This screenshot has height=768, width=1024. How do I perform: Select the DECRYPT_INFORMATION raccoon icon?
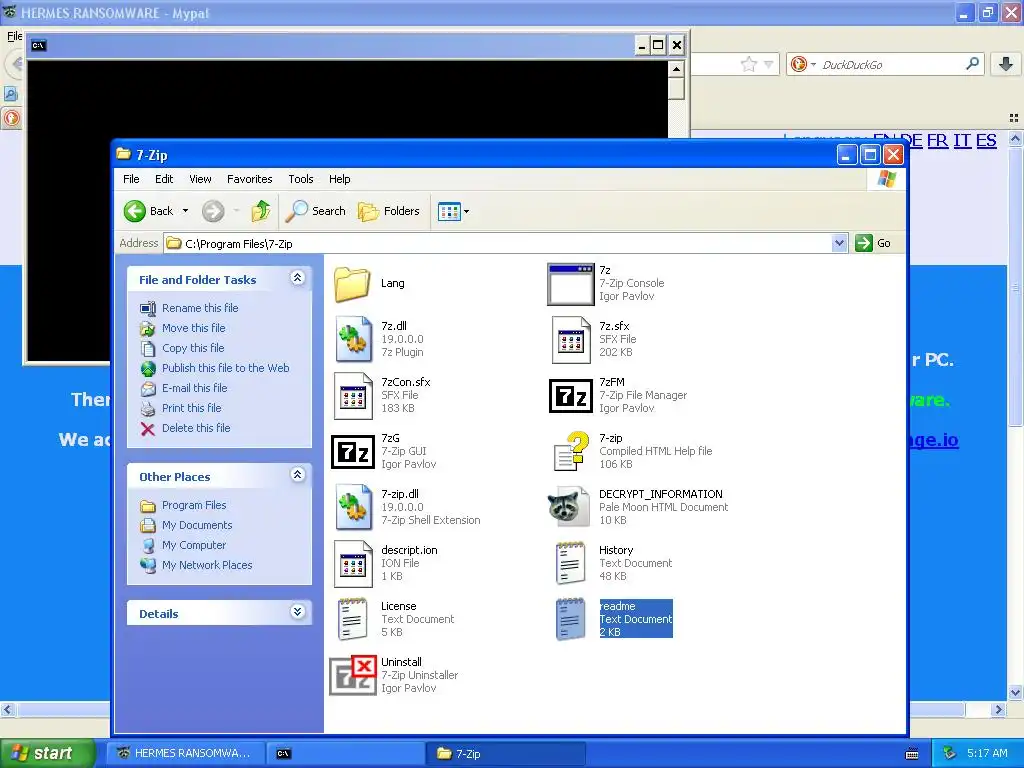pos(567,507)
